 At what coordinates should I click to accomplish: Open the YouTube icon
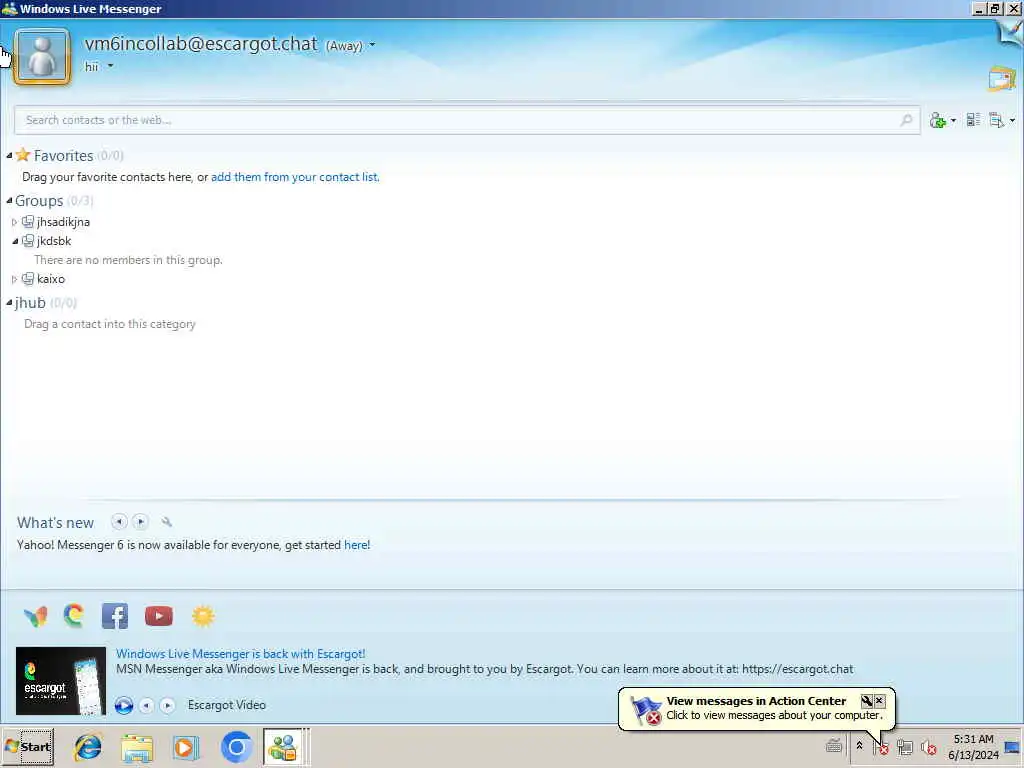click(x=159, y=616)
